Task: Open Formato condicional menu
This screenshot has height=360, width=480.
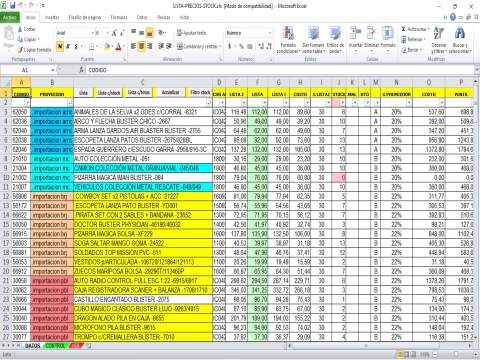Action: [x=288, y=39]
